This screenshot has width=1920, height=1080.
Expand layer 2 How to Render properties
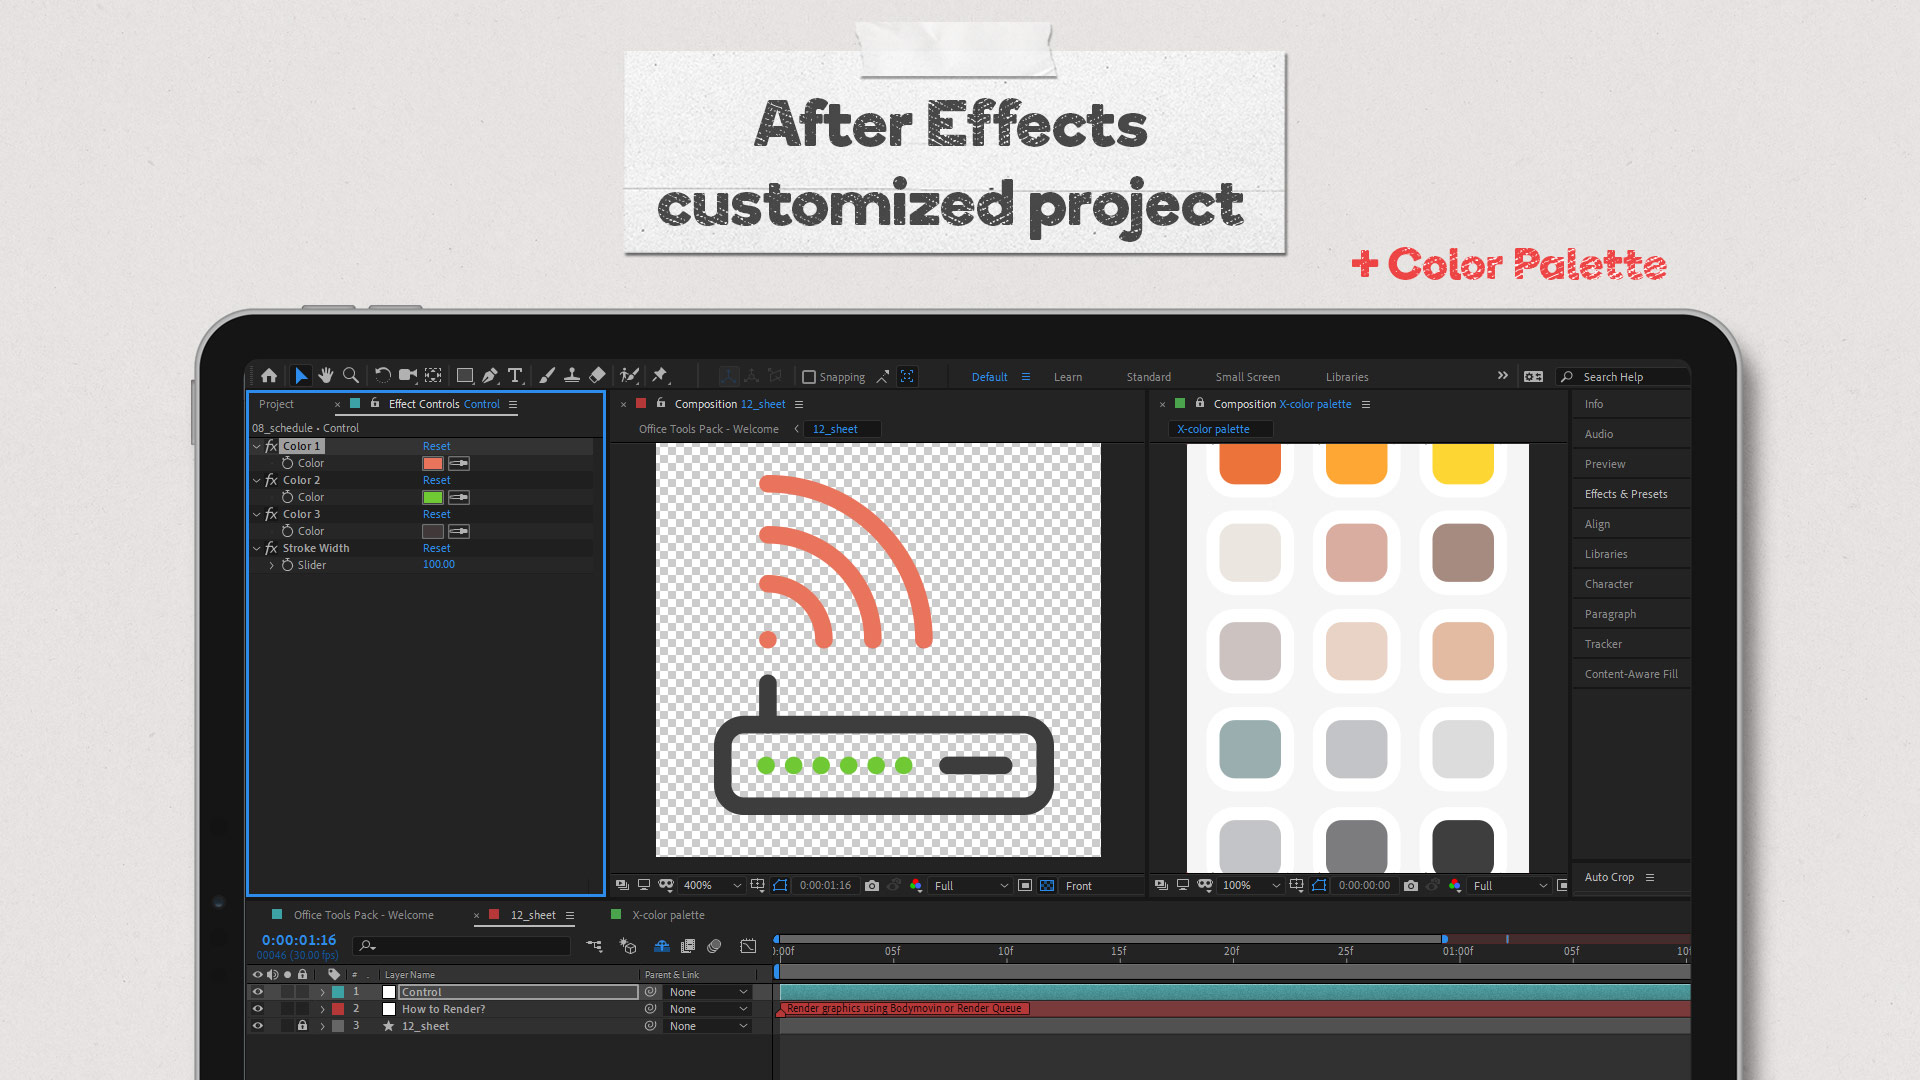coord(322,1007)
